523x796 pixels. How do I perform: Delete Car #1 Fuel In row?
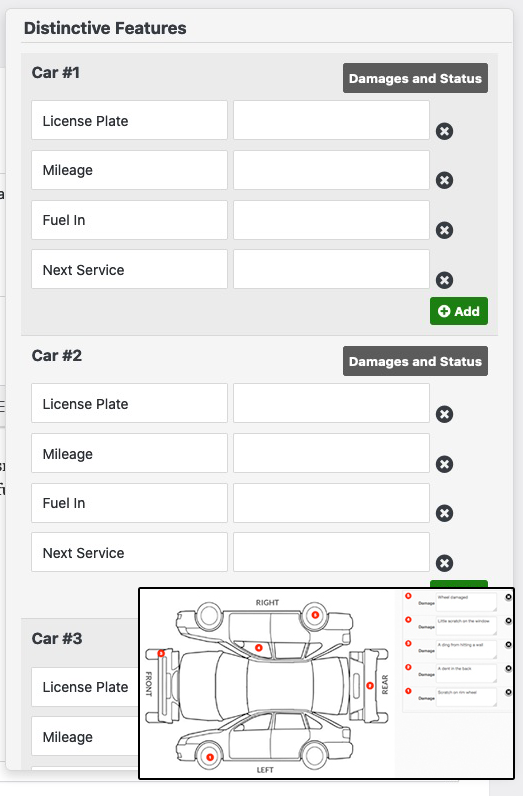444,230
